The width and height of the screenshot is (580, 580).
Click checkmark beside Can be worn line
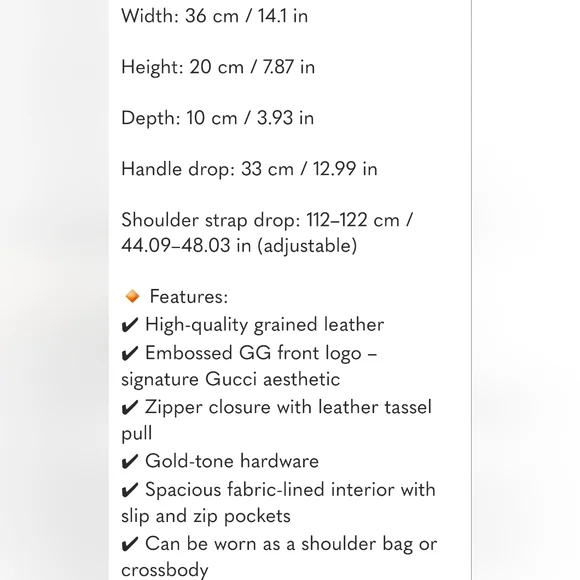coord(130,544)
